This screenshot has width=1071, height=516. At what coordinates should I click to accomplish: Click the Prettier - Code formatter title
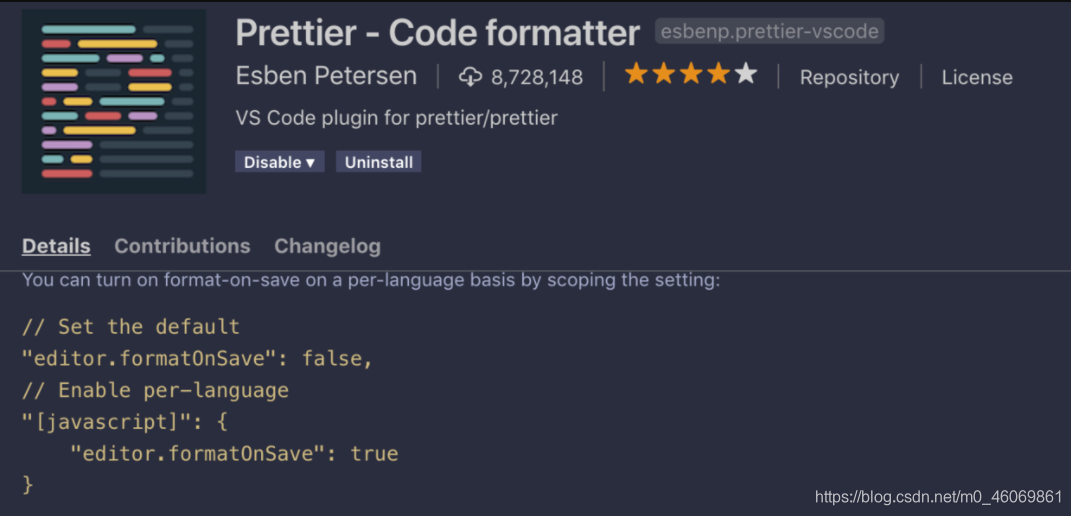[437, 33]
